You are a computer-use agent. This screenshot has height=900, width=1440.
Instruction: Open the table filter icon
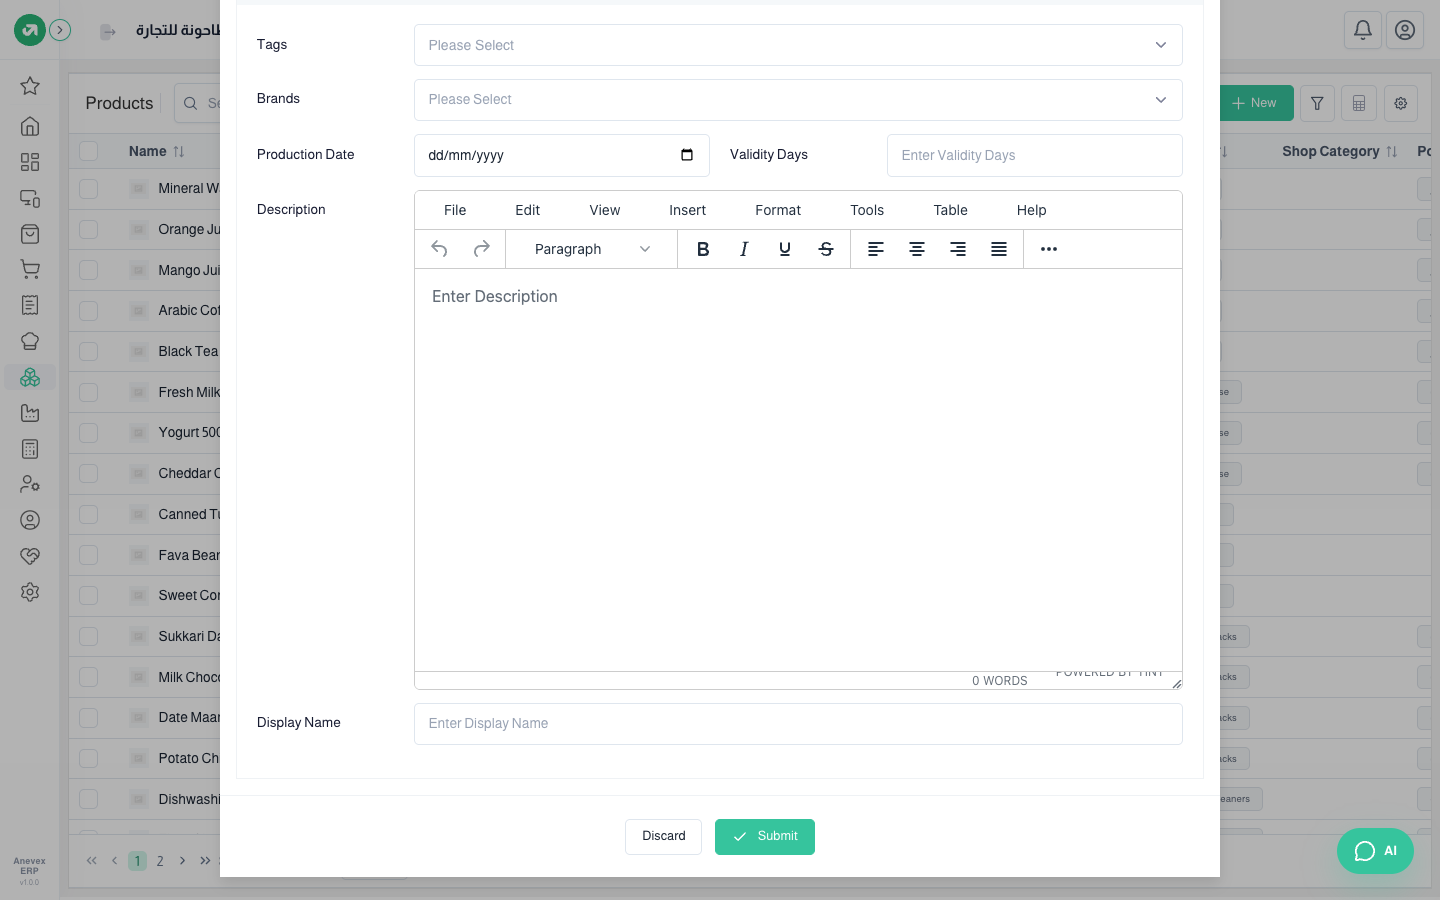pos(1317,103)
